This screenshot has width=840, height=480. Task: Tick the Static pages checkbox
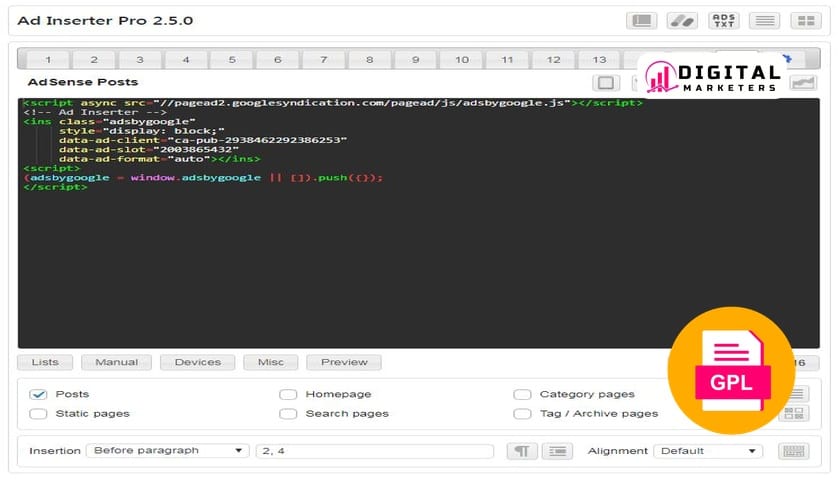pyautogui.click(x=39, y=413)
